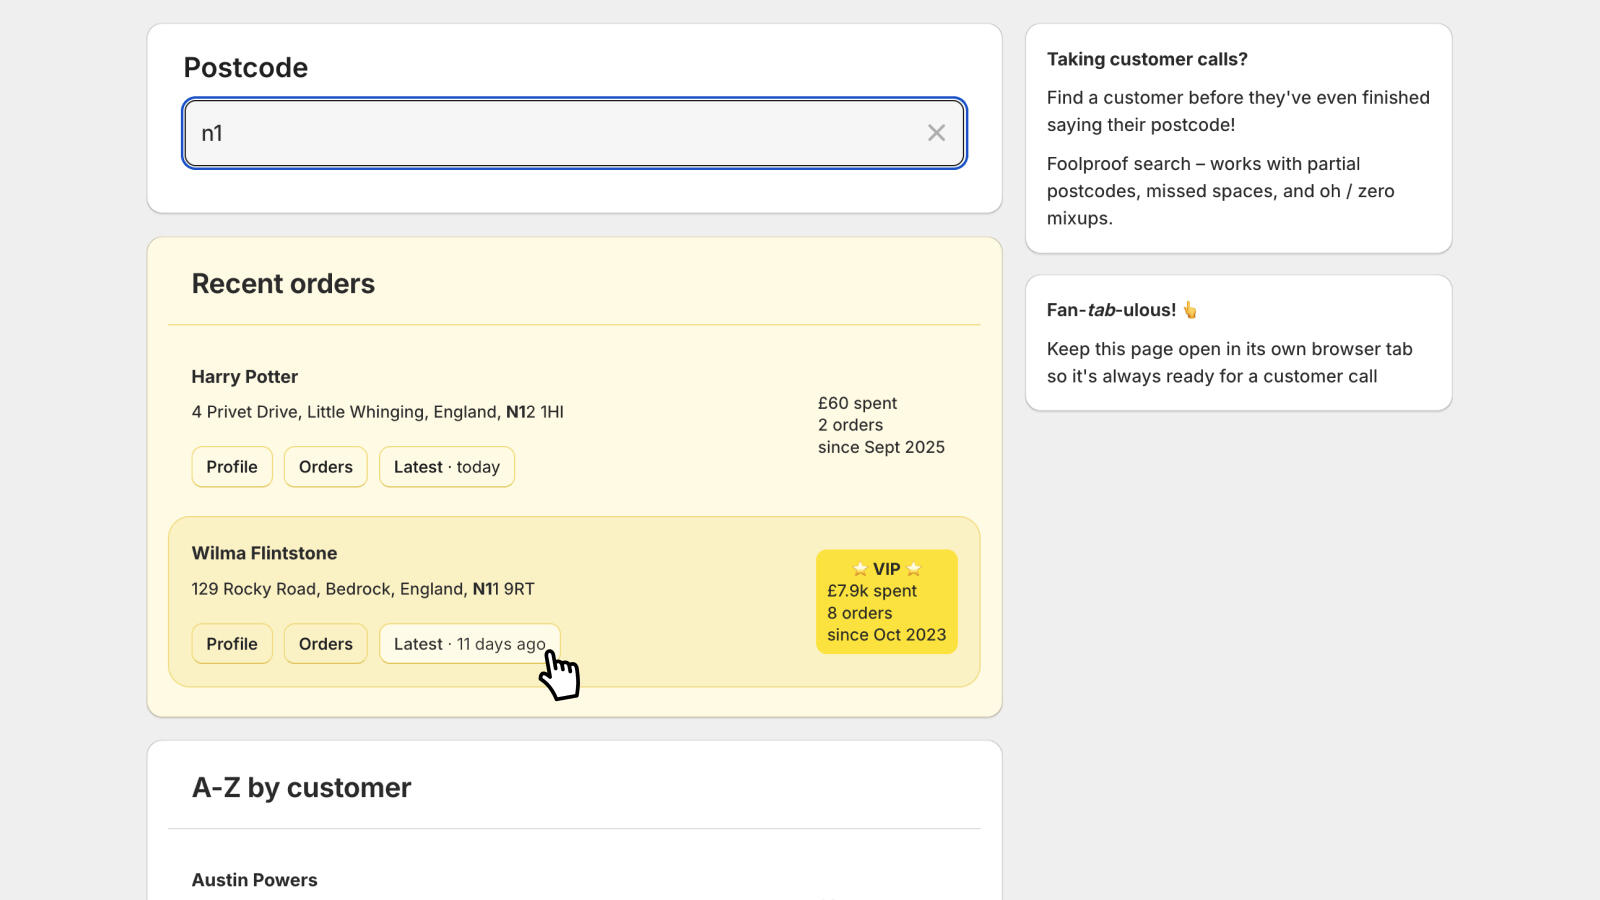Select the Harry Potter customer name

245,377
